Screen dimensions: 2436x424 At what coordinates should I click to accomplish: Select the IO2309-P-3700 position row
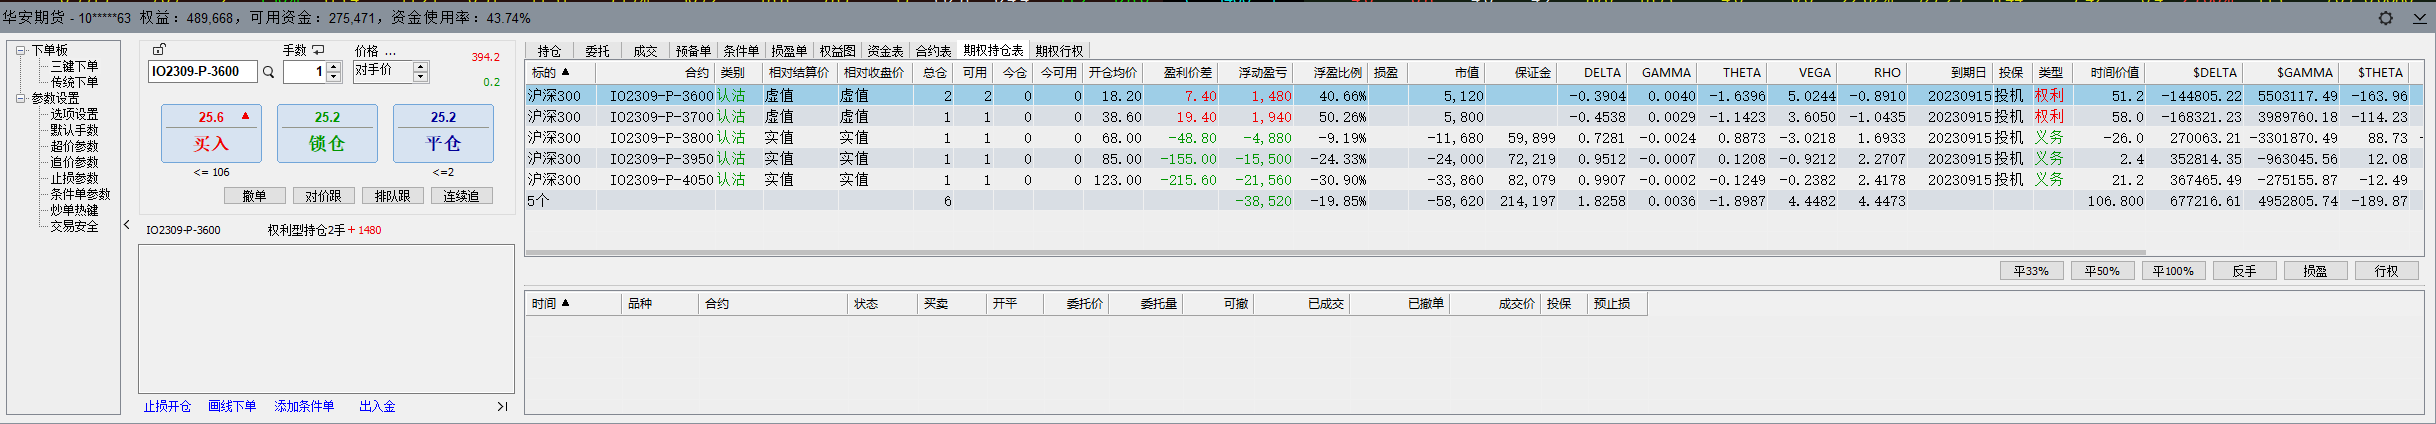[x=1474, y=116]
